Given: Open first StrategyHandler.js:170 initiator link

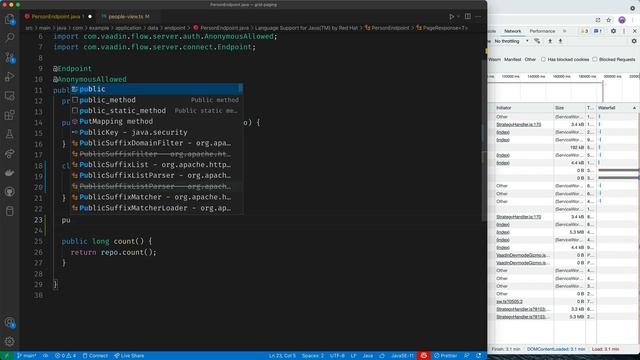Looking at the screenshot, I should tap(518, 124).
